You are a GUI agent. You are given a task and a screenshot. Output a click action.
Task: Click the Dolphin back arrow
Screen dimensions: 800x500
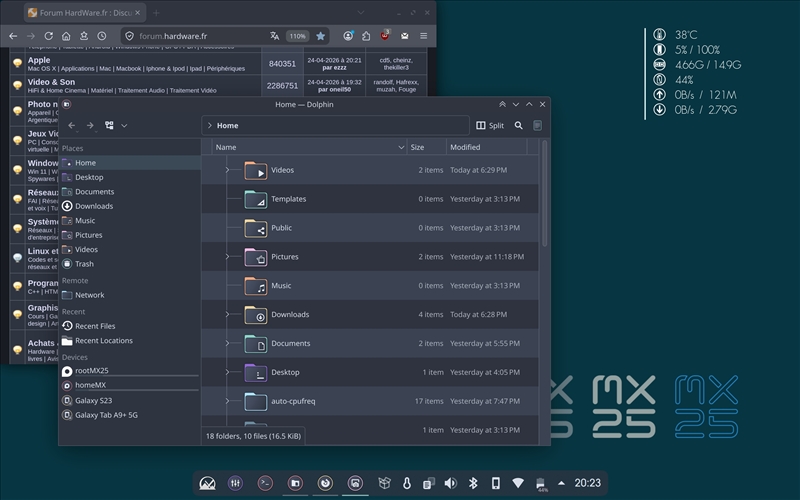coord(72,126)
